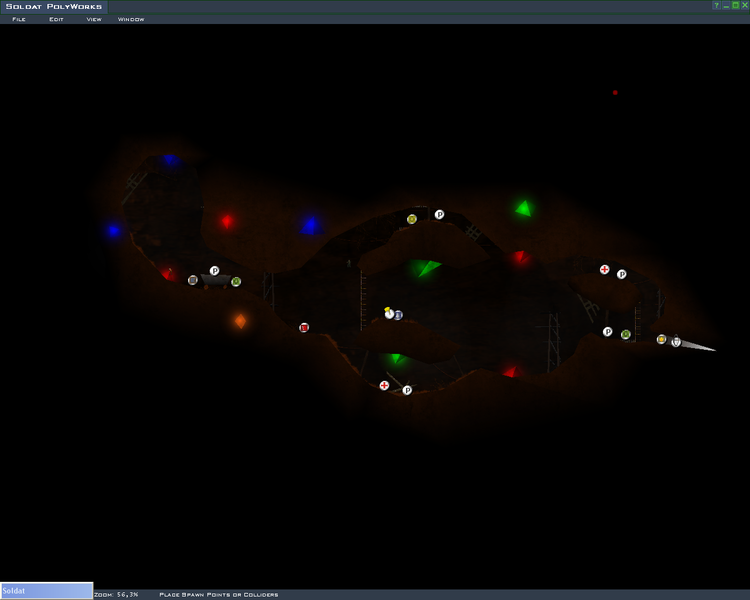750x600 pixels.
Task: Select the green triangle light at upper right
Action: (x=523, y=208)
